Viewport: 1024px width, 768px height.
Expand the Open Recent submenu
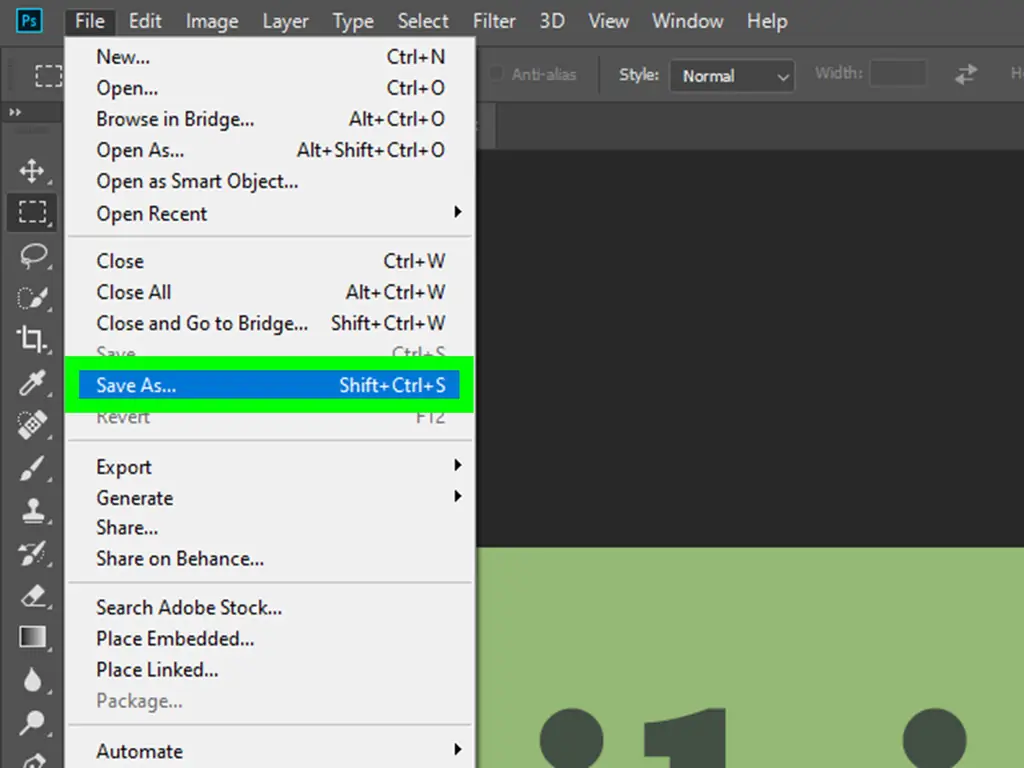point(270,214)
